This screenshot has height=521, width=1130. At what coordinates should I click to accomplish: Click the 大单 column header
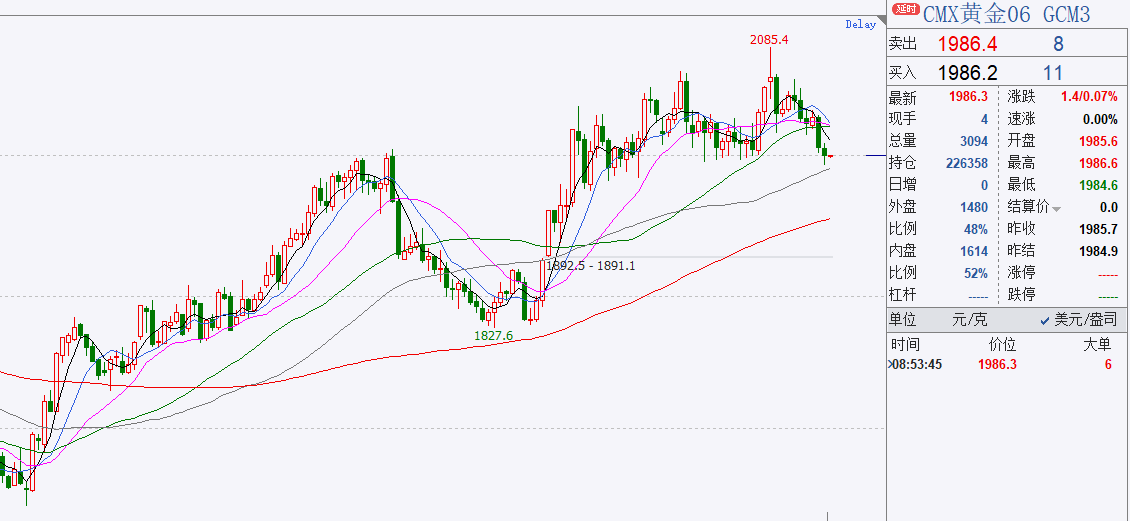pyautogui.click(x=1098, y=344)
